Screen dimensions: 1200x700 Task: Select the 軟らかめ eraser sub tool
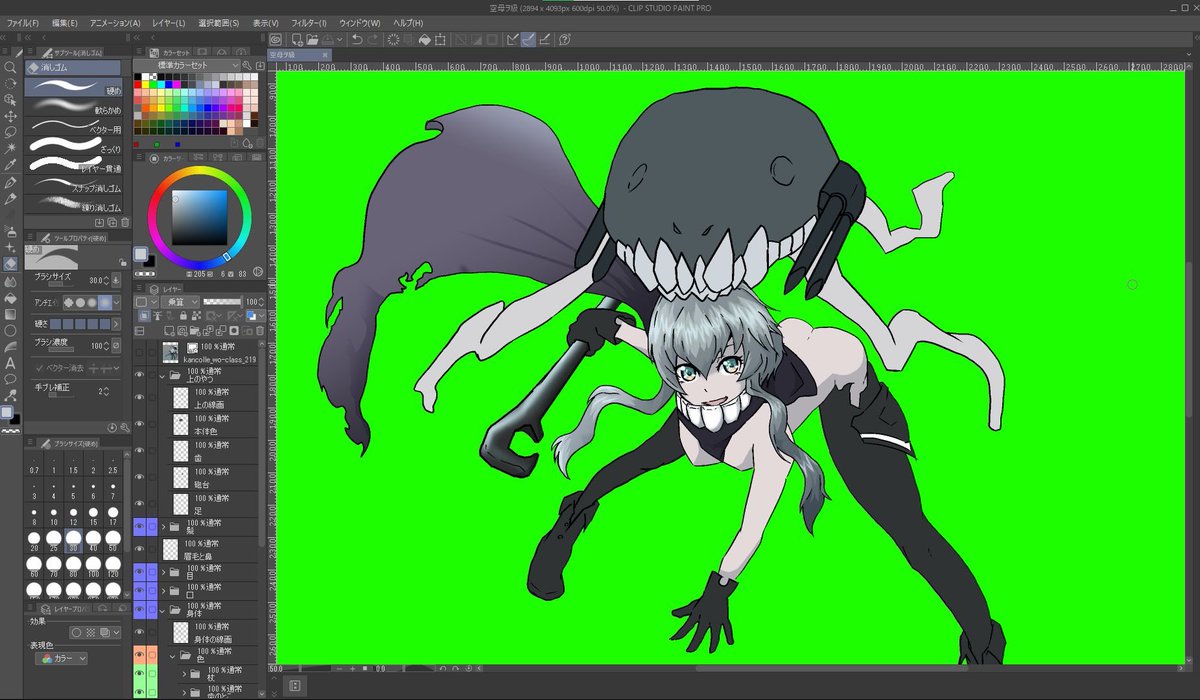(x=75, y=109)
